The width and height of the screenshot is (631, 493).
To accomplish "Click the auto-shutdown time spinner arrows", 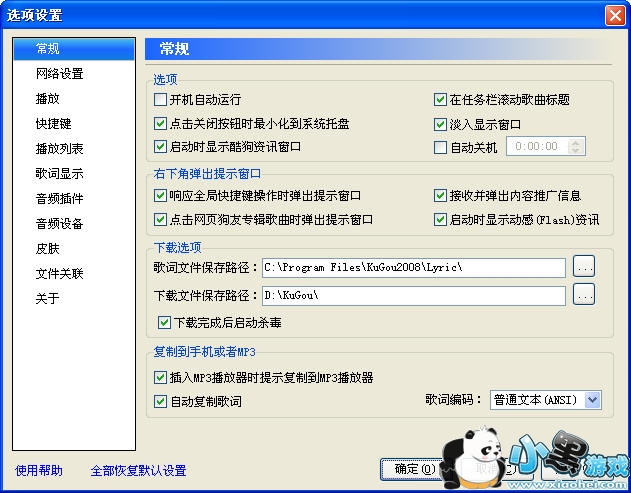I will (x=575, y=146).
